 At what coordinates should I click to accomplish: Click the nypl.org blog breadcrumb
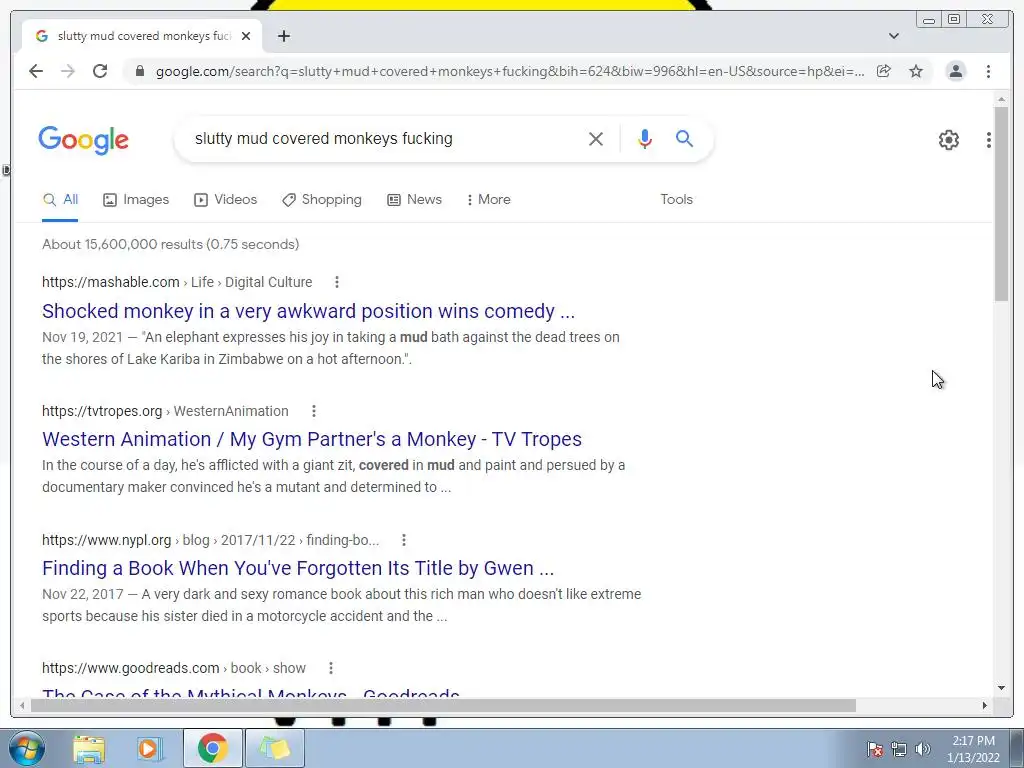tap(210, 540)
